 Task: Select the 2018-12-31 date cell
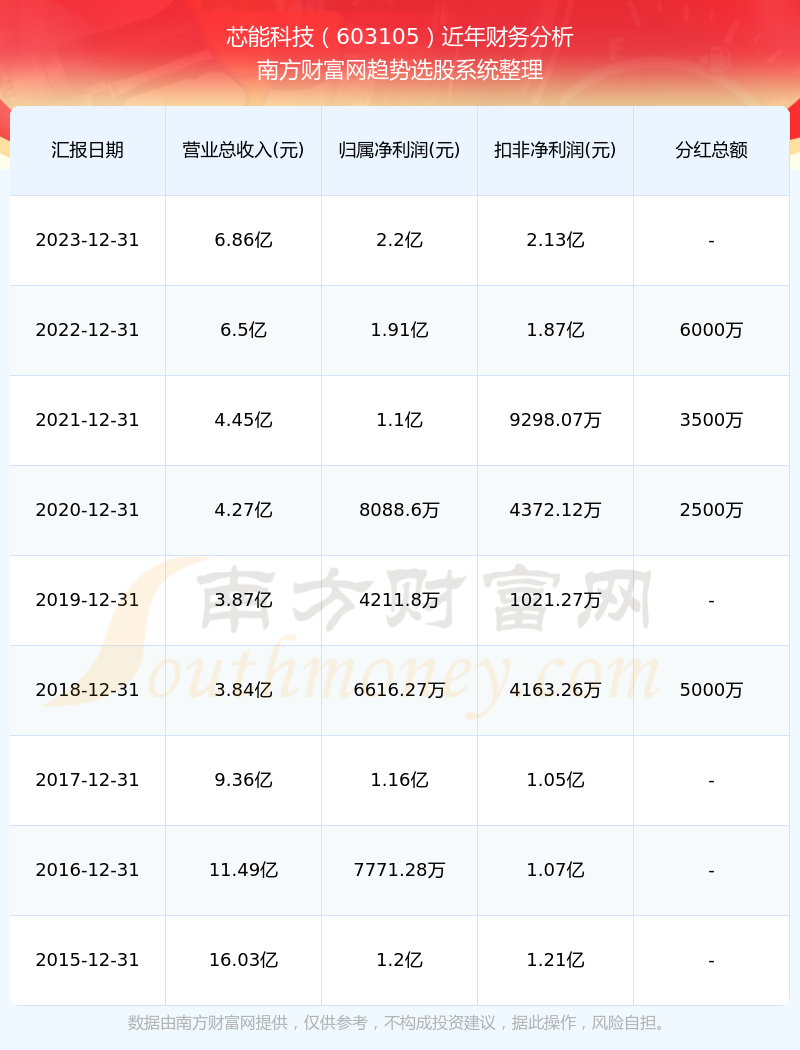point(87,690)
